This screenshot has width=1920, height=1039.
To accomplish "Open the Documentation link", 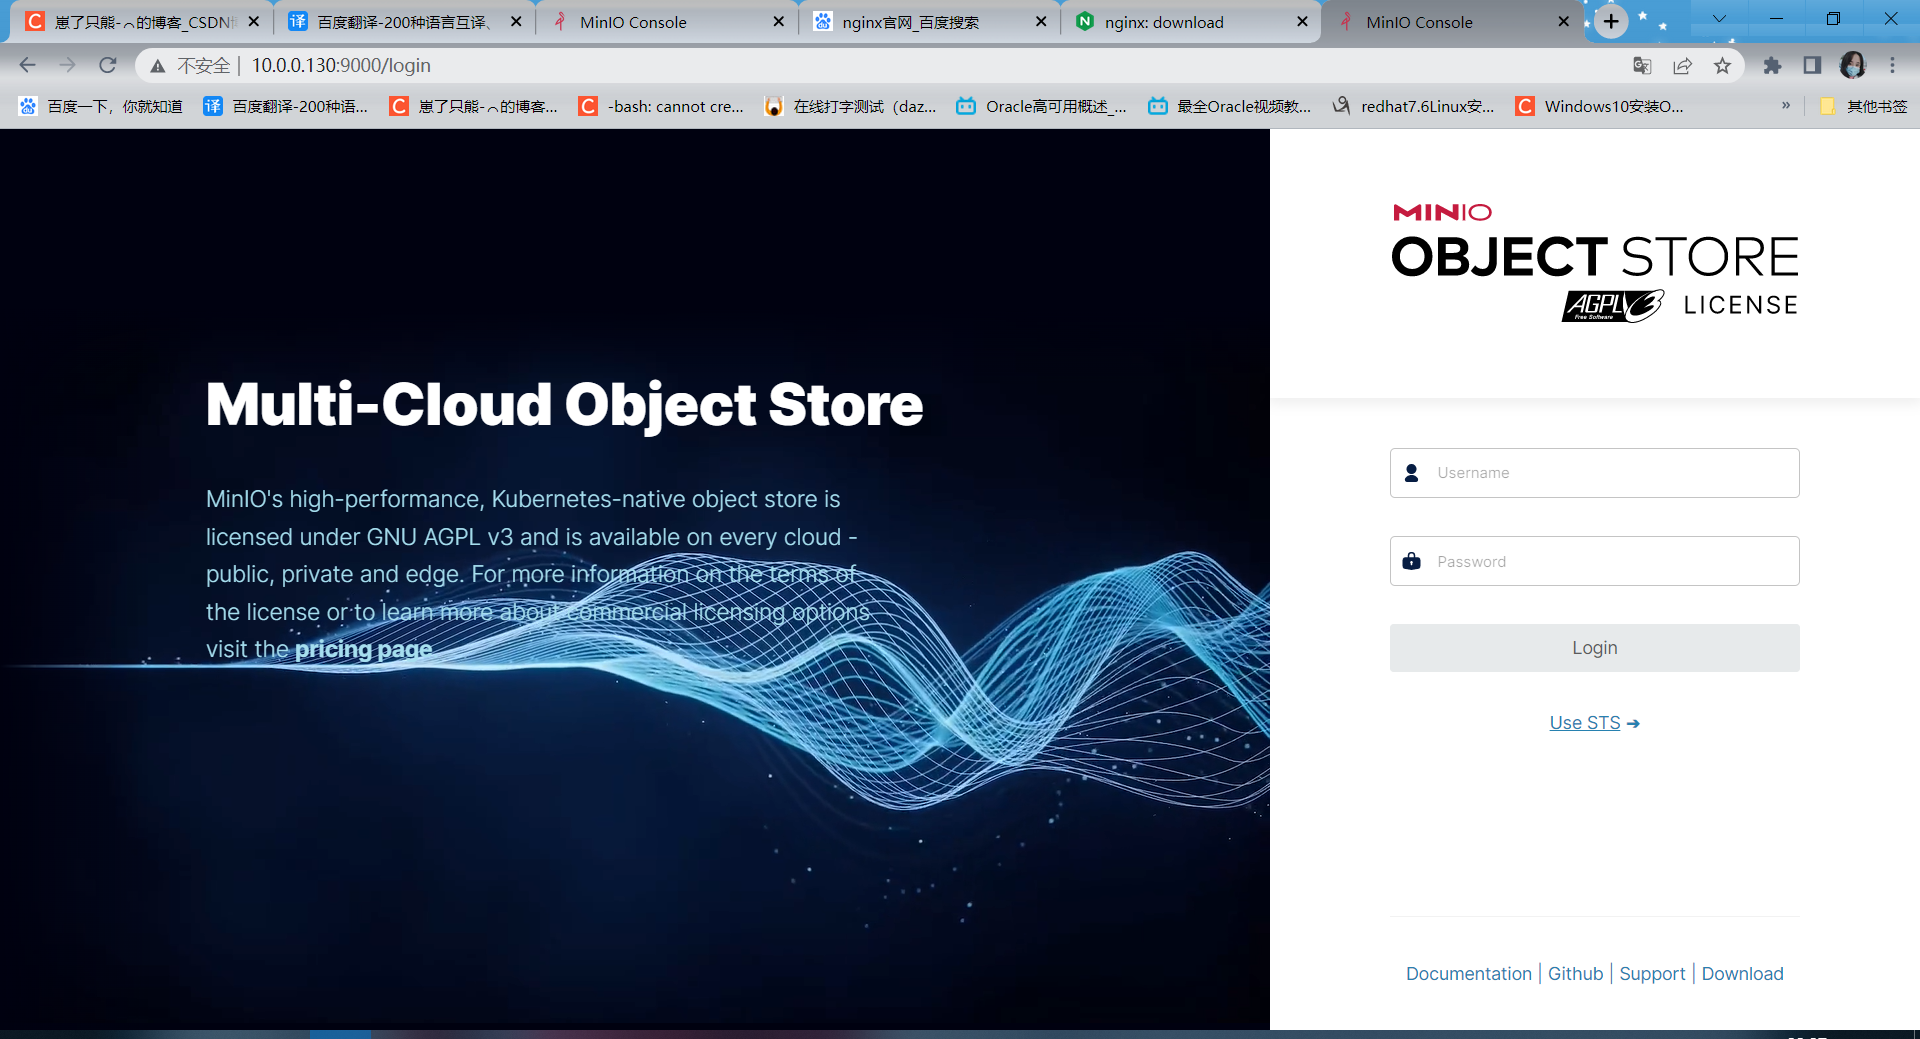I will [x=1468, y=974].
